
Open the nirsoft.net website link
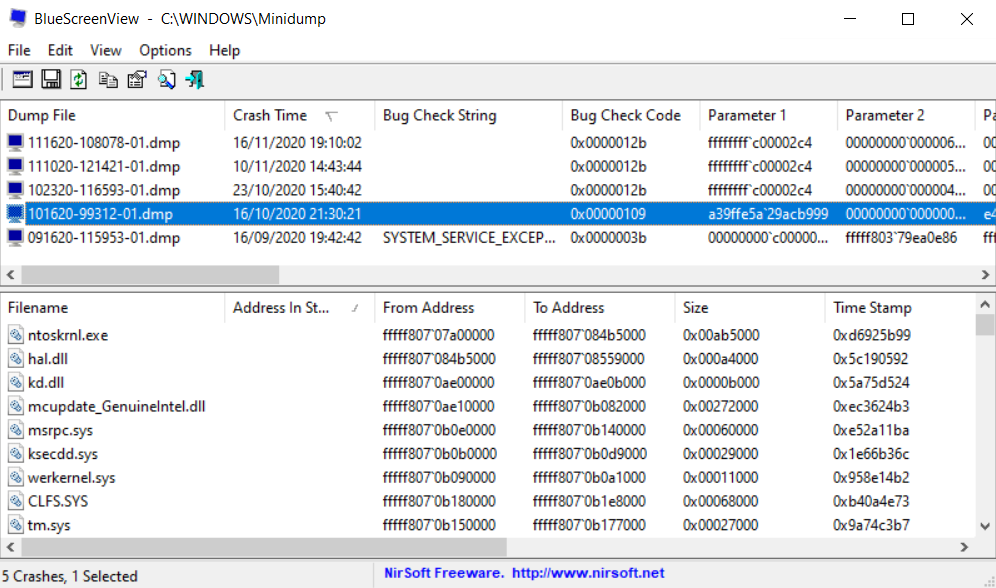point(588,573)
